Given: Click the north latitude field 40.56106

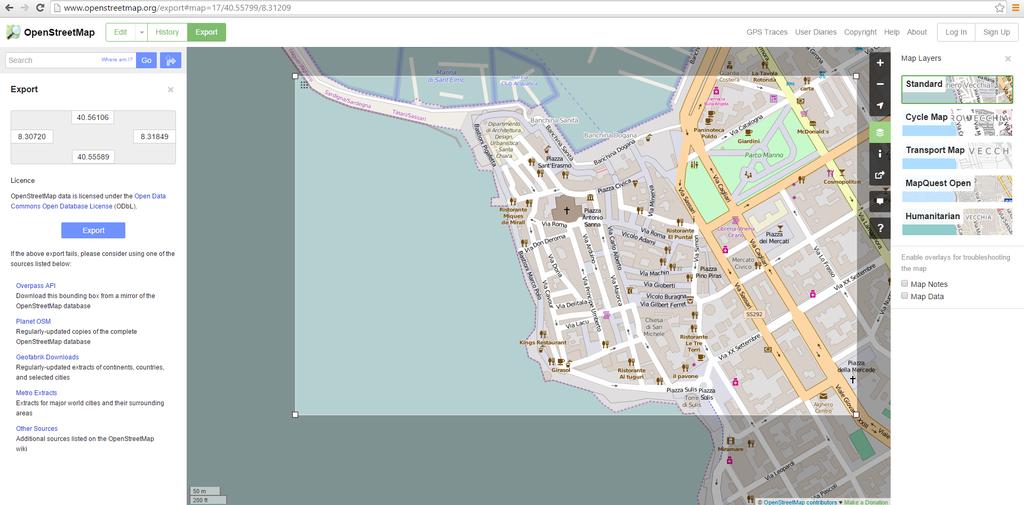Looking at the screenshot, I should click(93, 118).
